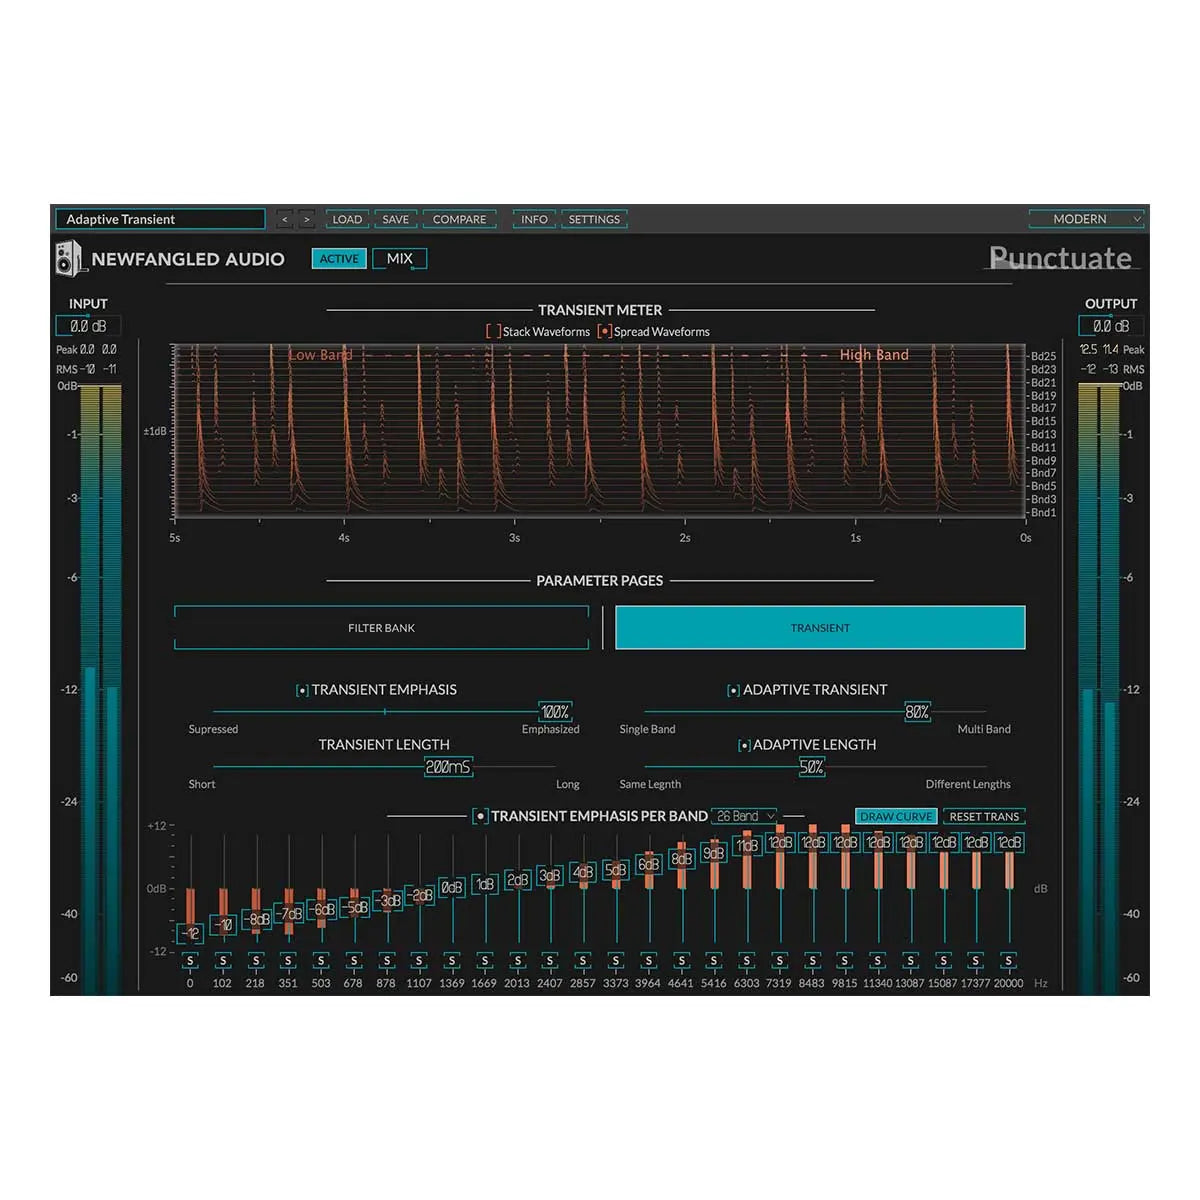This screenshot has width=1200, height=1200.
Task: Solo the 678 Hz band
Action: pyautogui.click(x=353, y=962)
